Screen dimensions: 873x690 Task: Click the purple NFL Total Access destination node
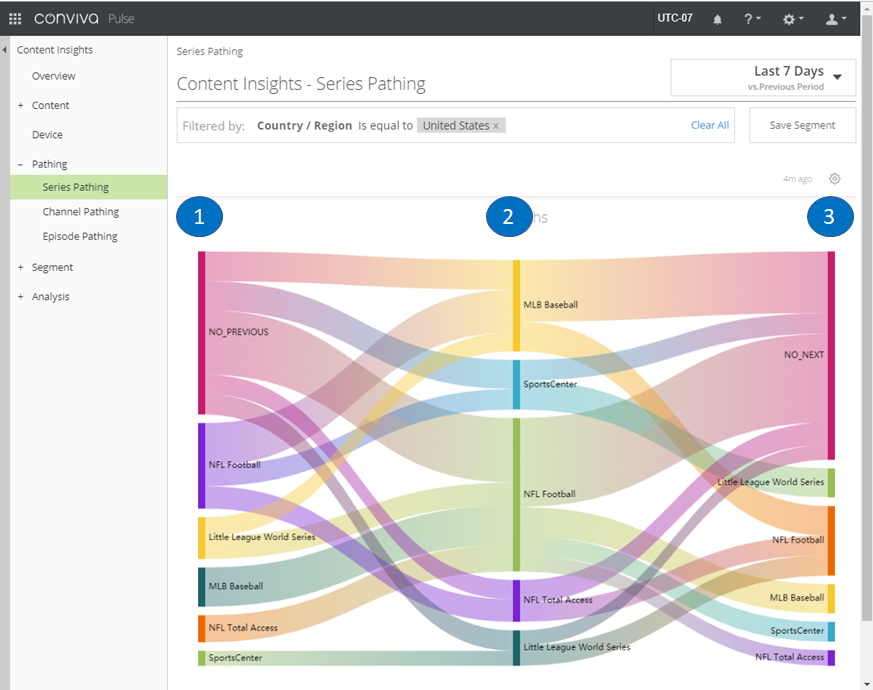point(831,658)
